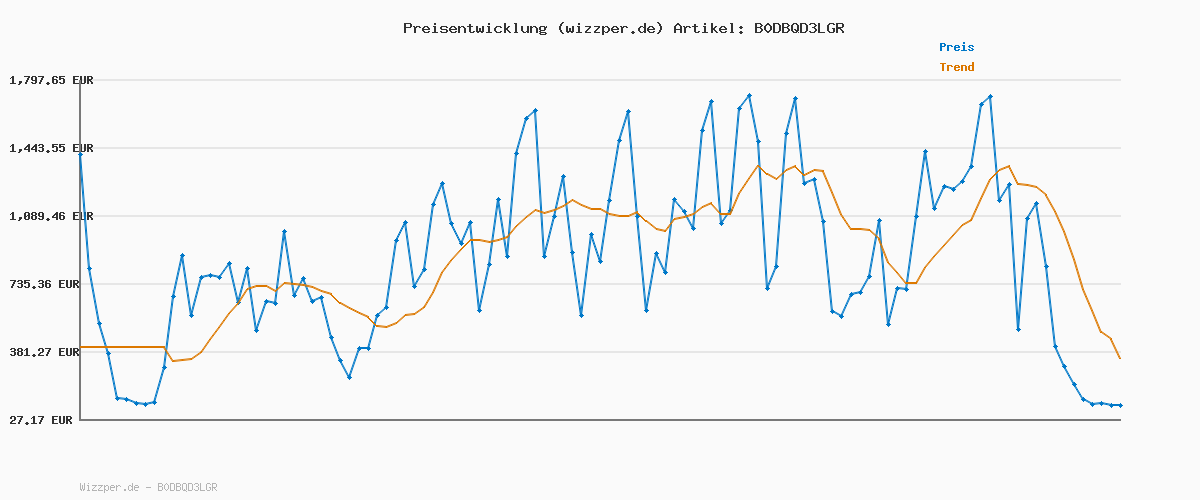1200x500 pixels.
Task: Click the chart title "Preisentwicklung (wizzper.de)"
Action: coord(533,28)
